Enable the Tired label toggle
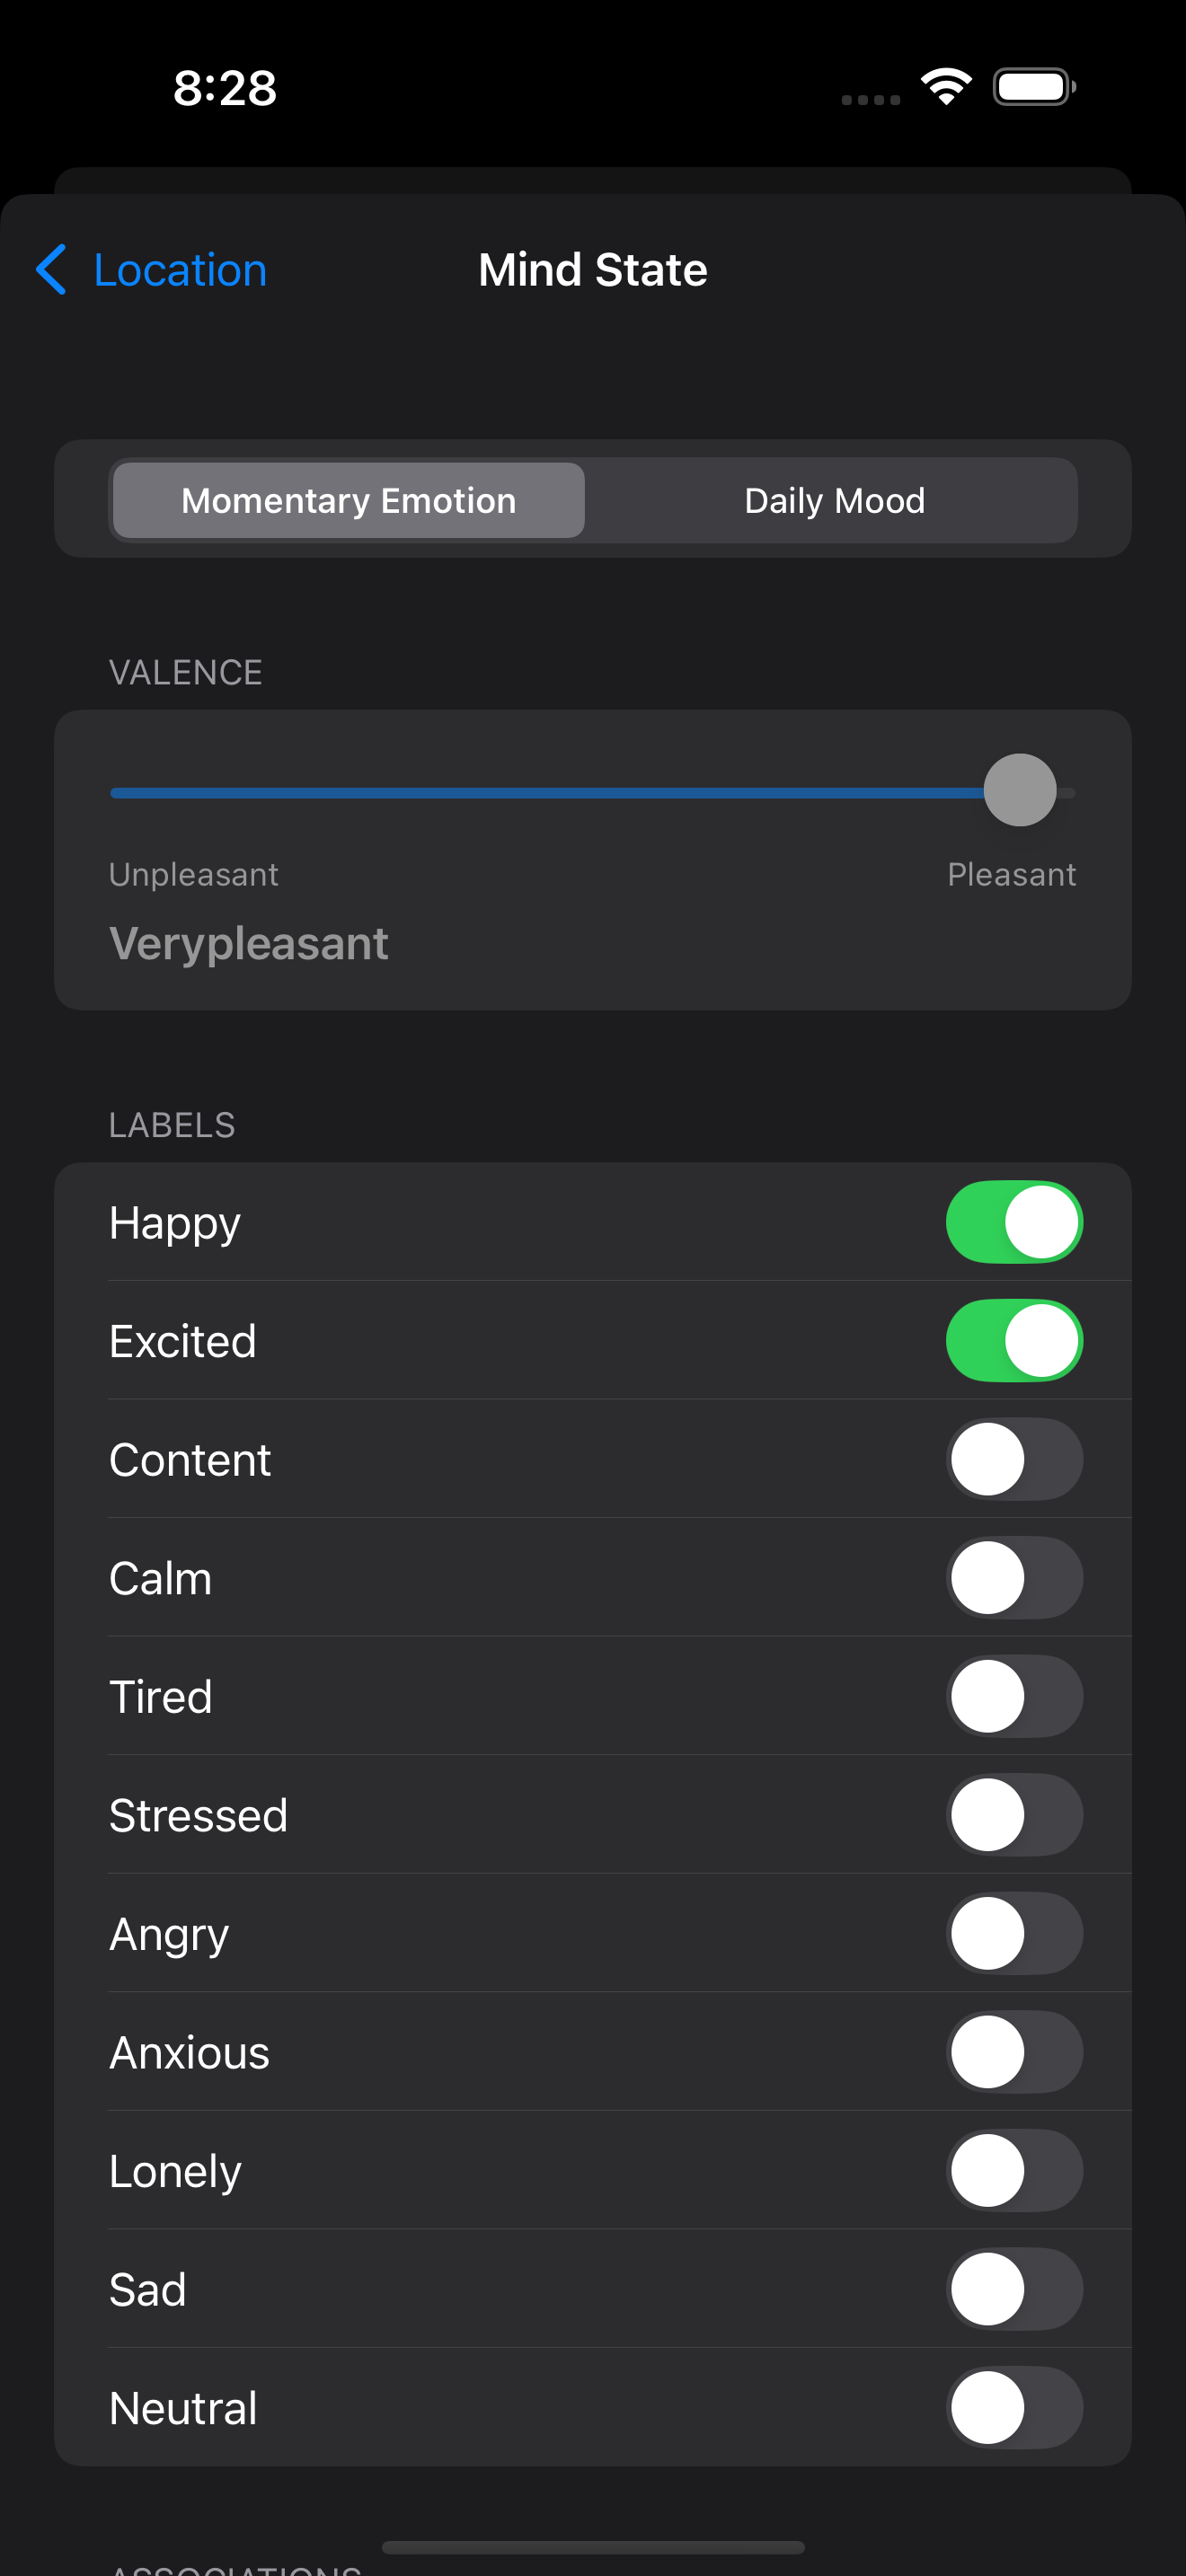Screen dimensions: 1186x2576 click(1014, 1696)
